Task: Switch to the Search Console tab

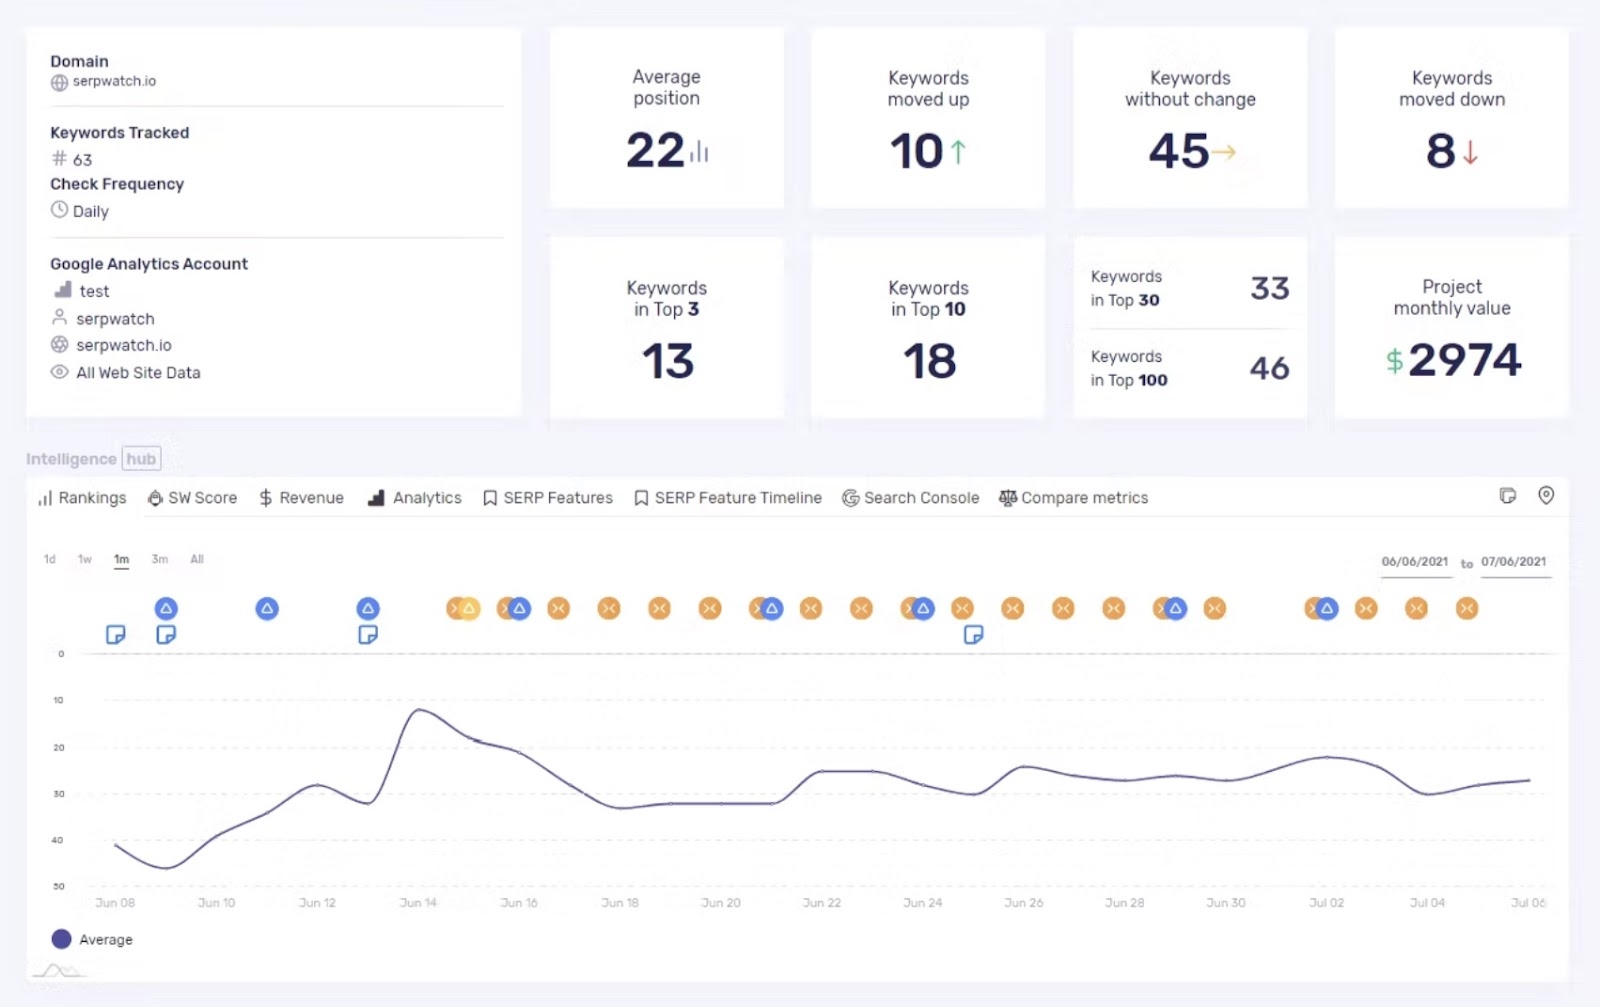Action: pos(911,498)
